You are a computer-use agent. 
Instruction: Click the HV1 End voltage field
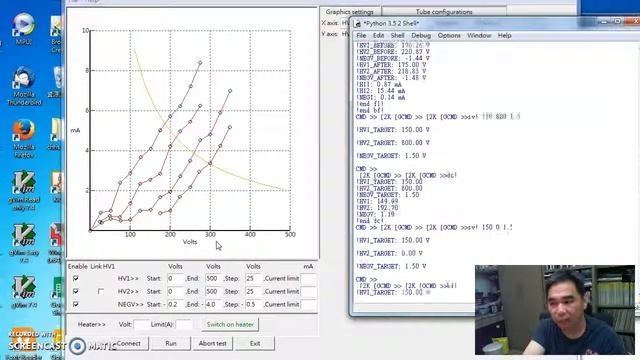click(x=213, y=278)
